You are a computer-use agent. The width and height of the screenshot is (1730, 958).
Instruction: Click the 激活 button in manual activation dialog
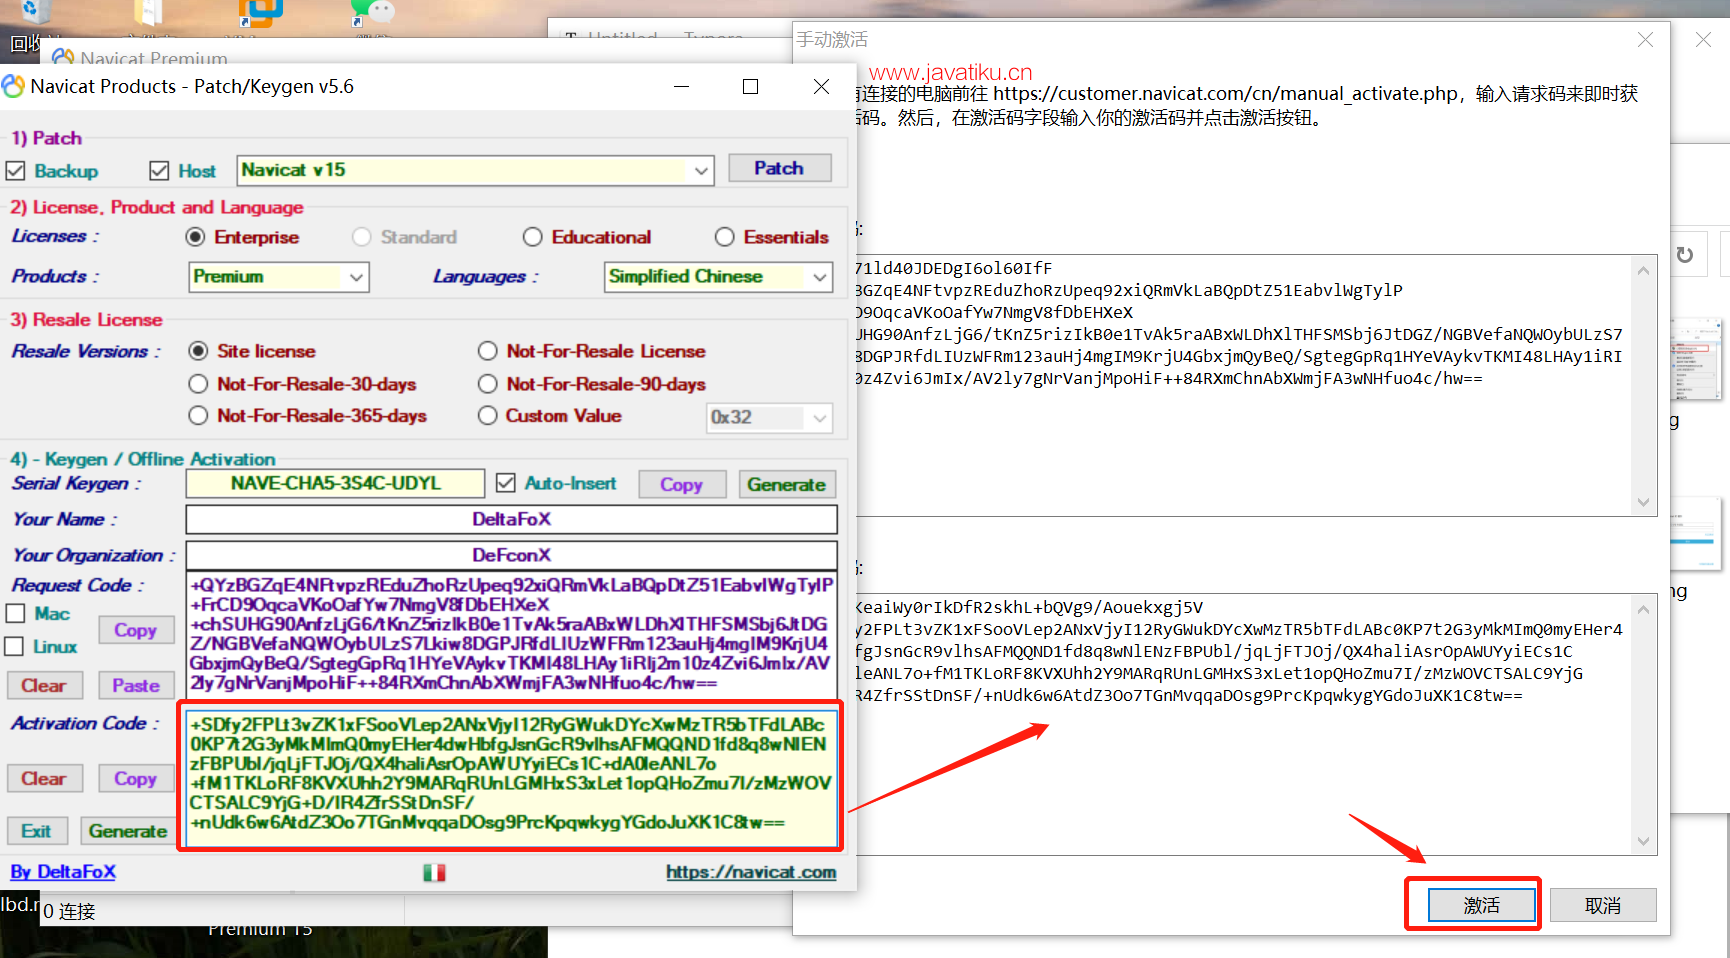click(1481, 905)
